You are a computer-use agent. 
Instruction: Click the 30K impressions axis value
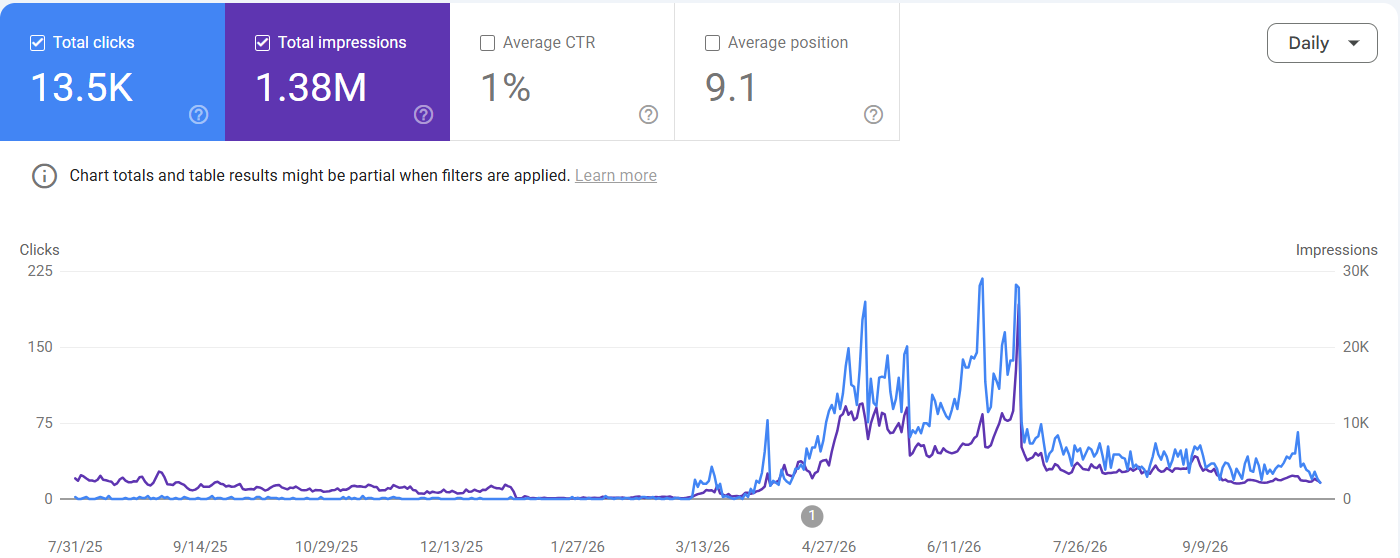click(x=1355, y=271)
